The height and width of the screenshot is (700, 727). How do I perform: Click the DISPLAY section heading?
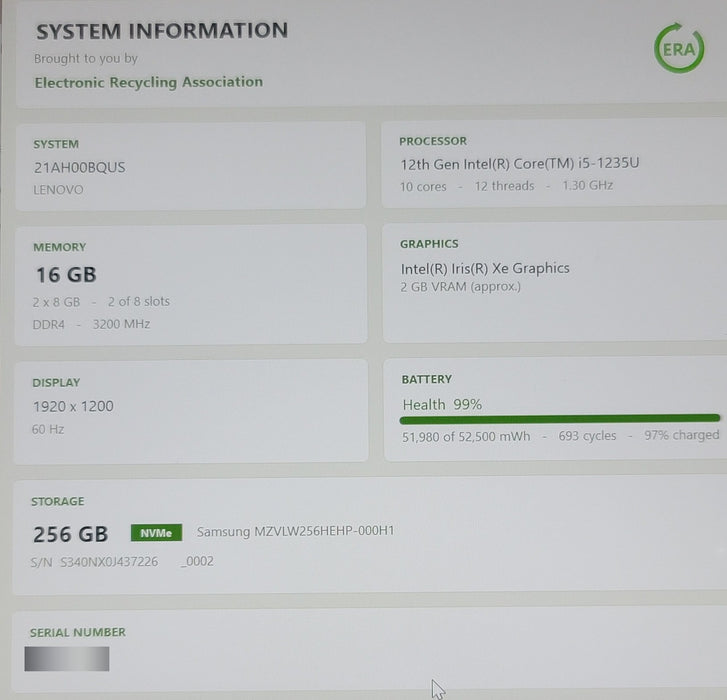56,382
